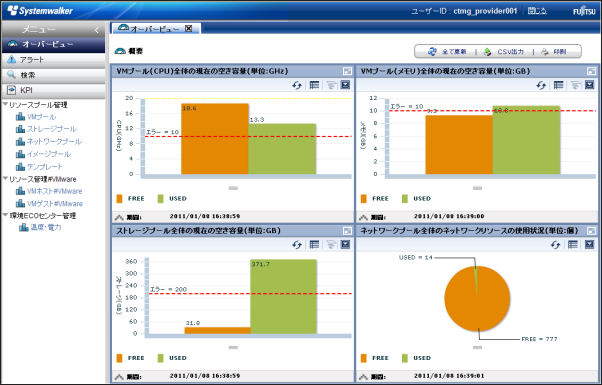The image size is (602, 385).
Task: Collapse the リソースプール管理 tree group
Action: 5,104
